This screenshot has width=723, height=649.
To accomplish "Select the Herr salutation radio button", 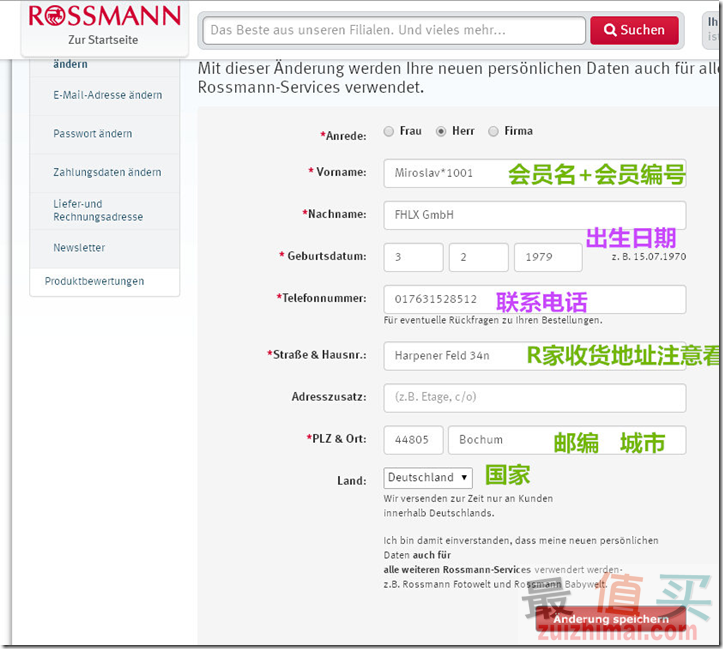I will pyautogui.click(x=441, y=131).
